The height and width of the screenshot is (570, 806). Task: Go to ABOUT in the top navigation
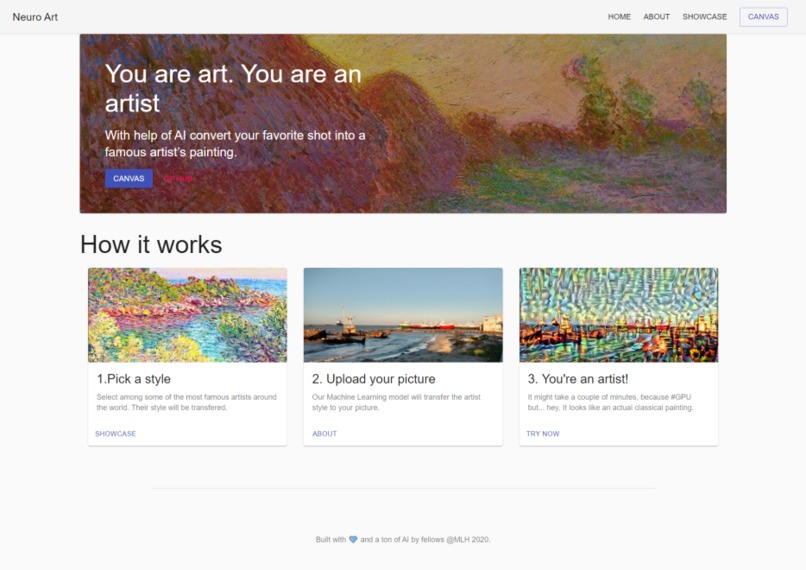pyautogui.click(x=656, y=17)
